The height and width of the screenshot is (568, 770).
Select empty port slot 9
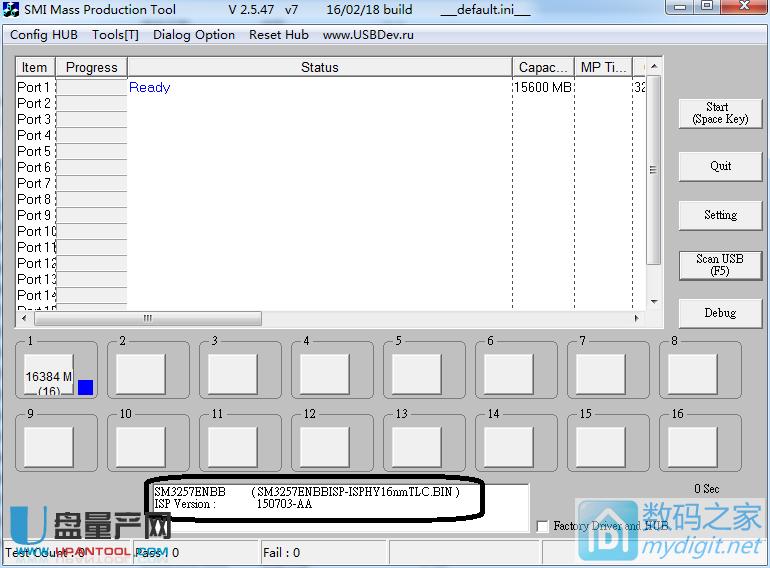coord(48,447)
